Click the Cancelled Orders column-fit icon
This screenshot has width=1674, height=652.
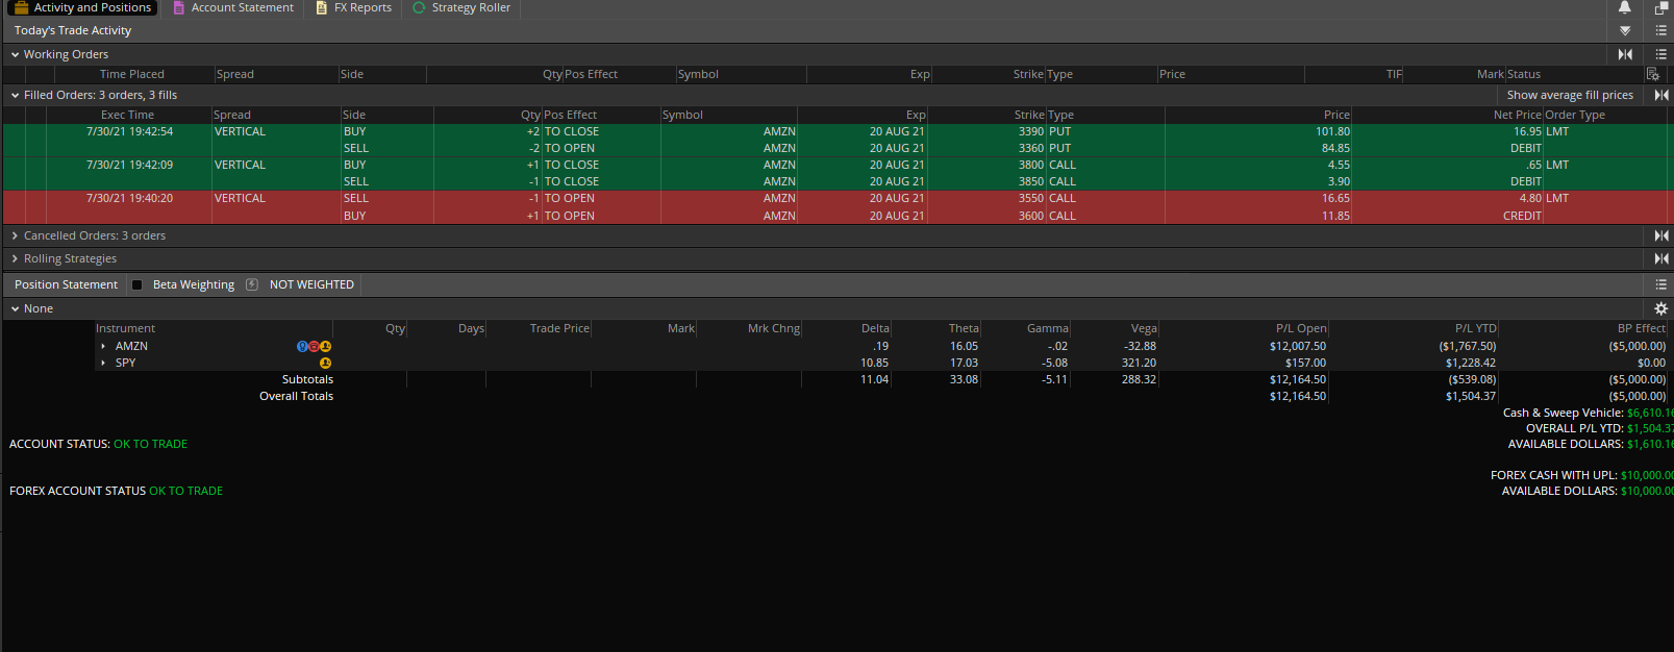click(1661, 236)
